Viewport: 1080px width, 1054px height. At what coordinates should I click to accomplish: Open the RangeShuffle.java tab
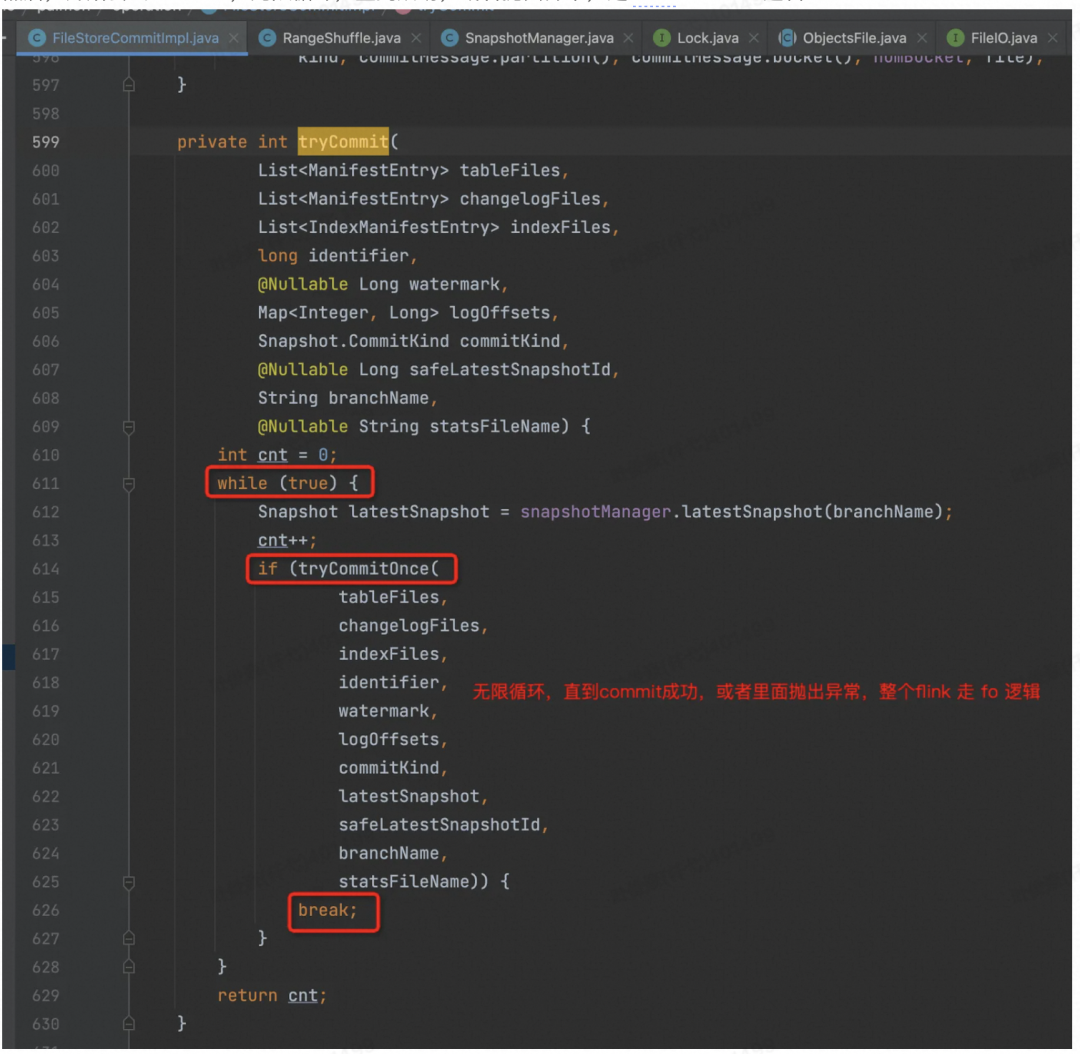coord(341,38)
